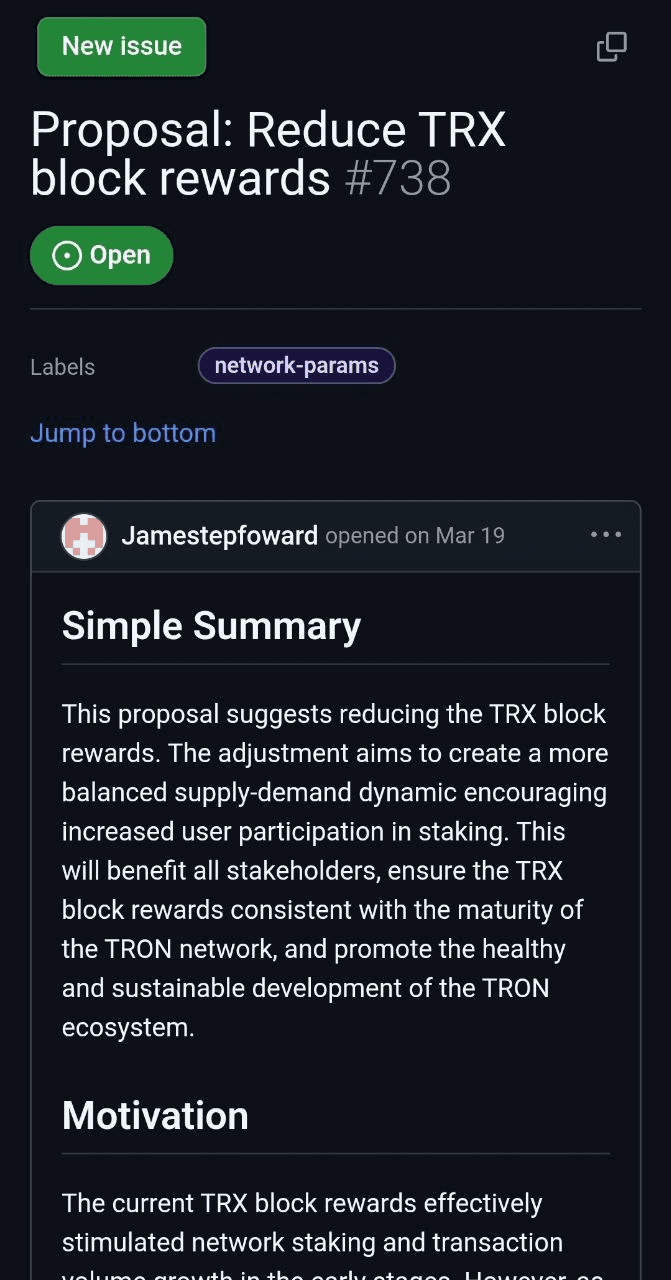The image size is (671, 1280).
Task: Click the issue number #738
Action: coord(398,178)
